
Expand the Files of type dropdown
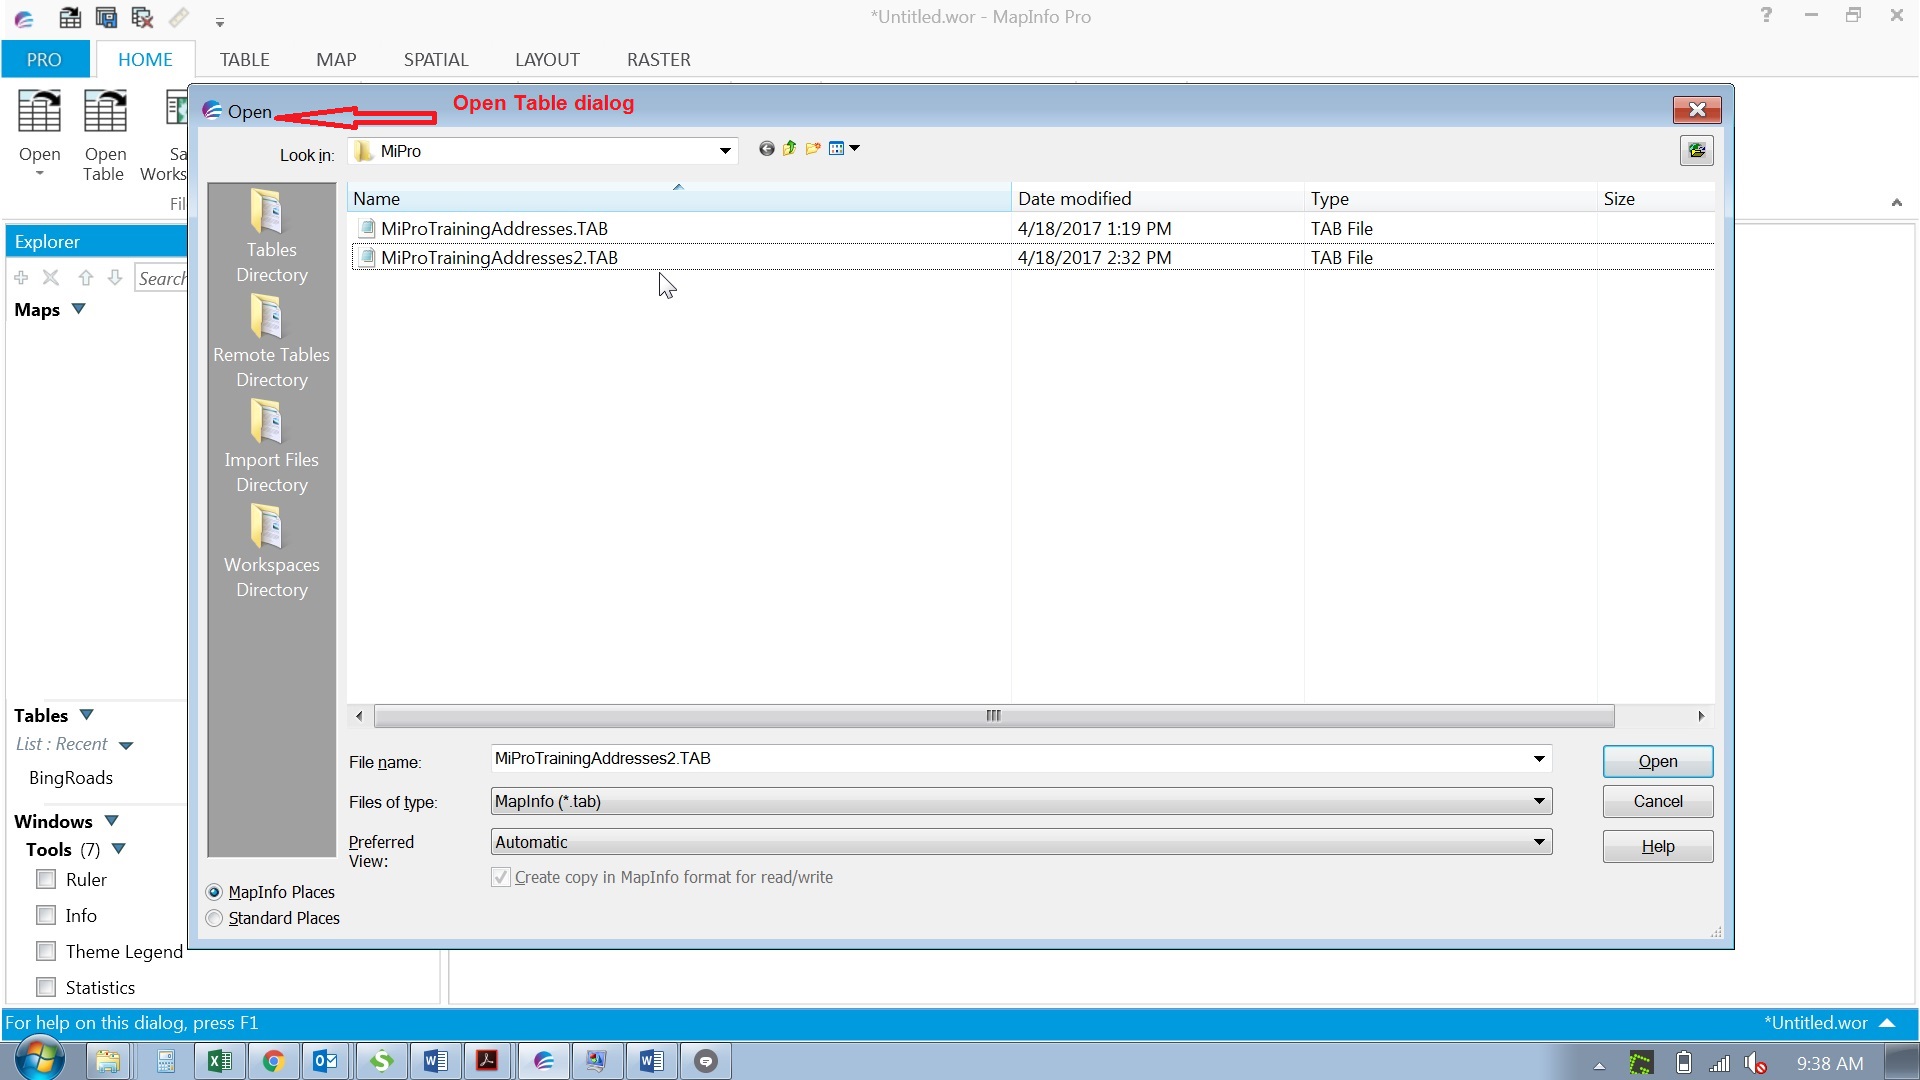coord(1537,801)
